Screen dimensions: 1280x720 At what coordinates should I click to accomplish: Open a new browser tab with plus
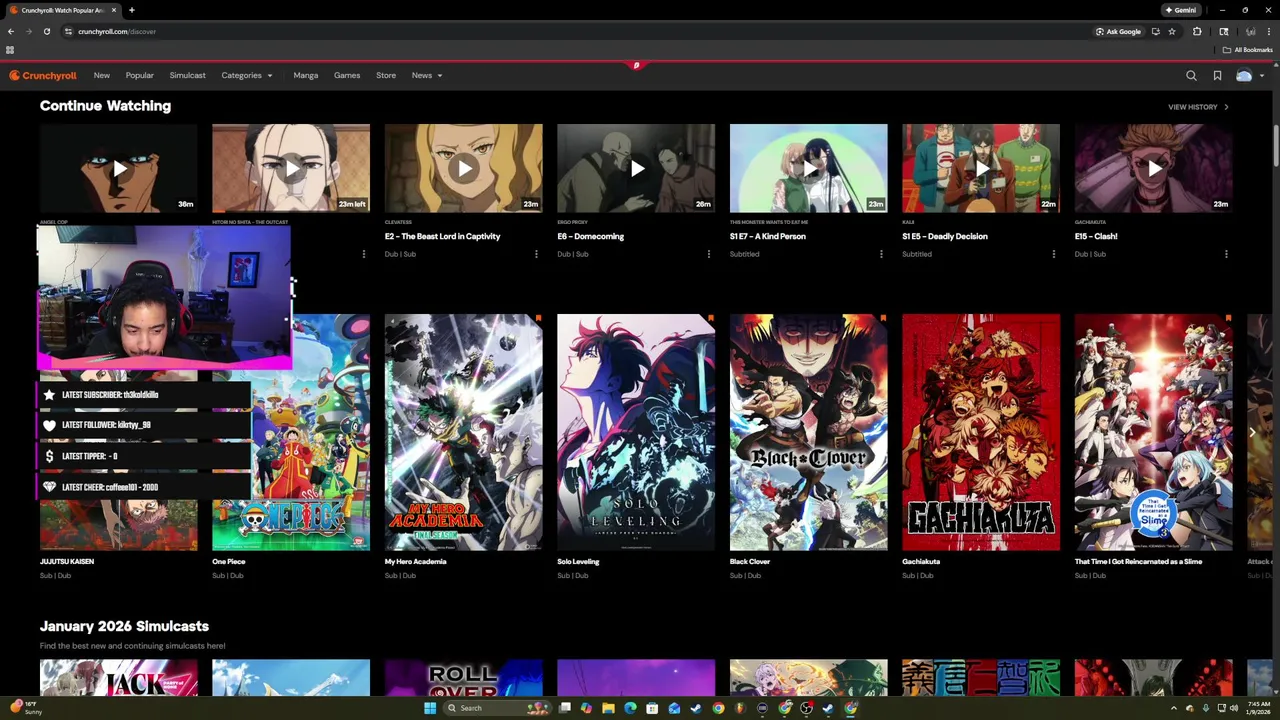pos(131,10)
